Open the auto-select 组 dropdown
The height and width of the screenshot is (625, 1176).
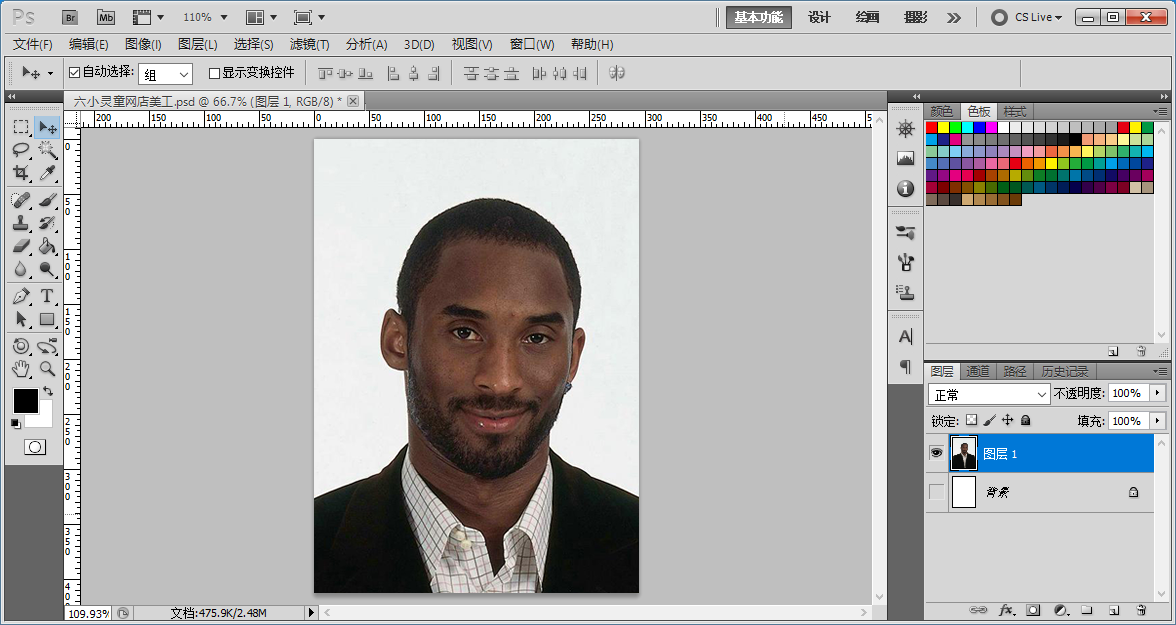pyautogui.click(x=165, y=74)
